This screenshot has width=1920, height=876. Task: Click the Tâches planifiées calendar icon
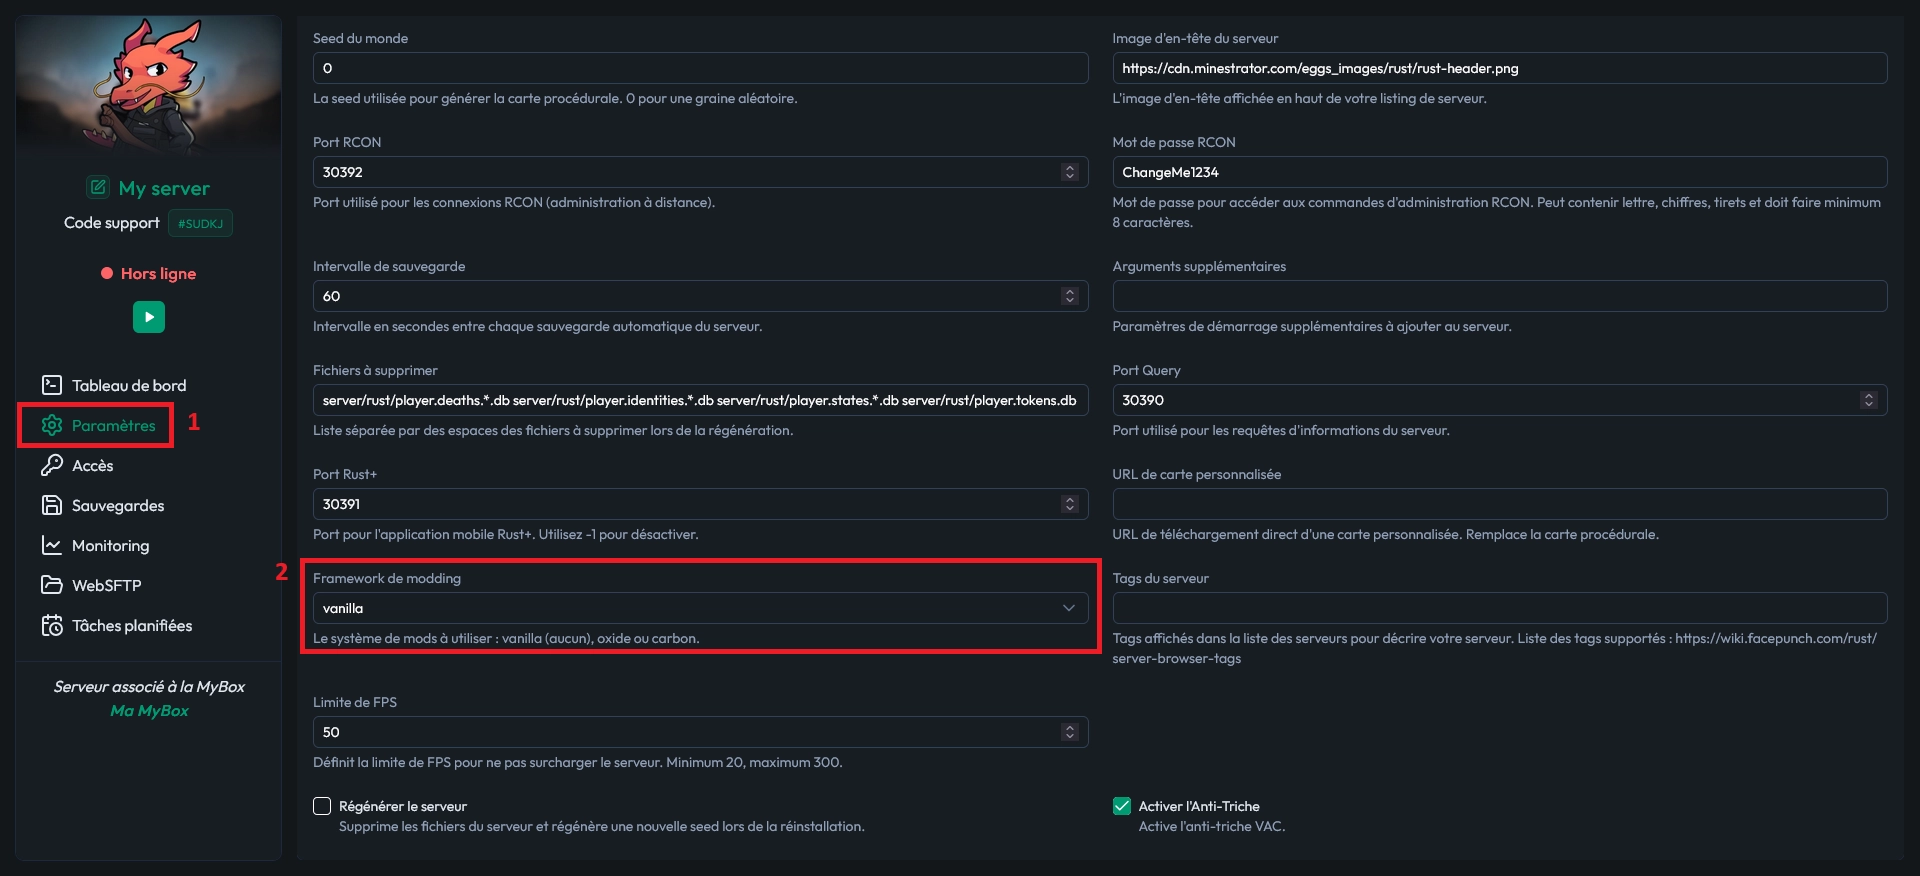tap(52, 625)
